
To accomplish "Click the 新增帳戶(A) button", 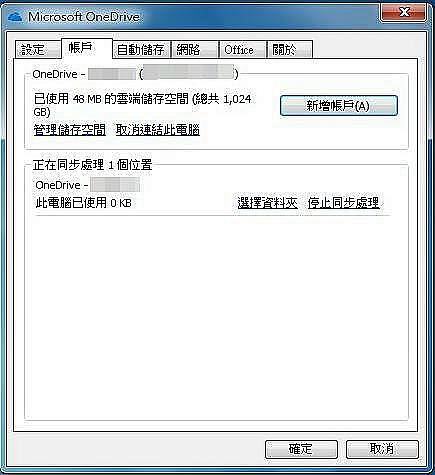I will pyautogui.click(x=338, y=106).
